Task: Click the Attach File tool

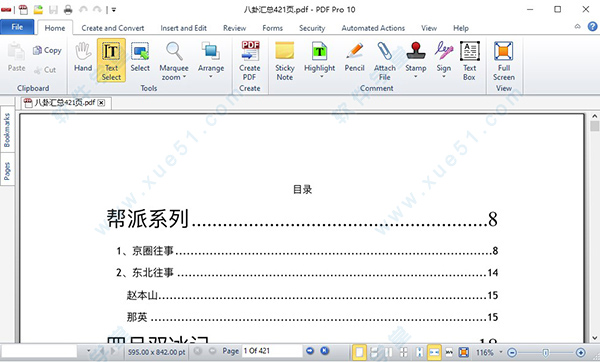Action: [384, 60]
